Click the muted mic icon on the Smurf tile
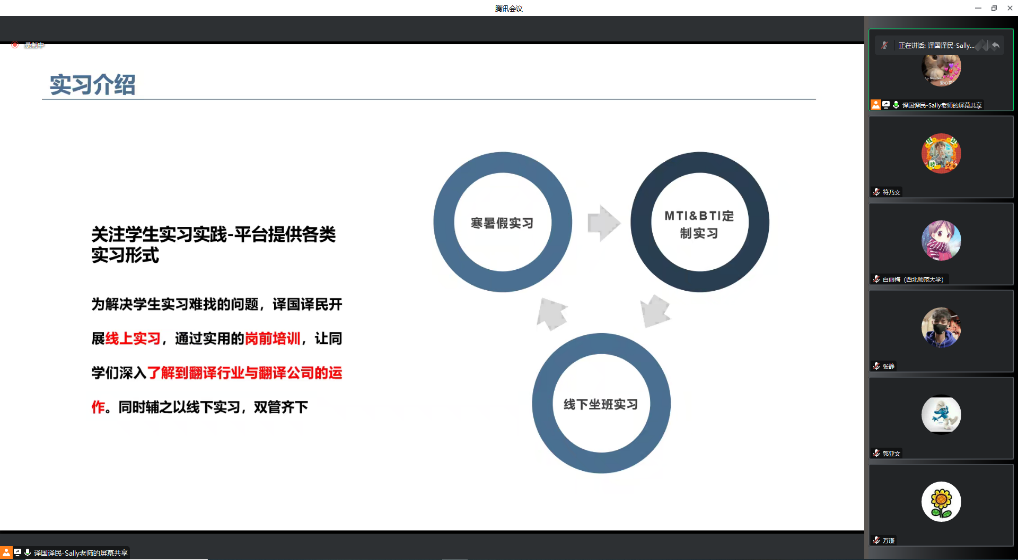This screenshot has height=560, width=1018. click(x=876, y=453)
